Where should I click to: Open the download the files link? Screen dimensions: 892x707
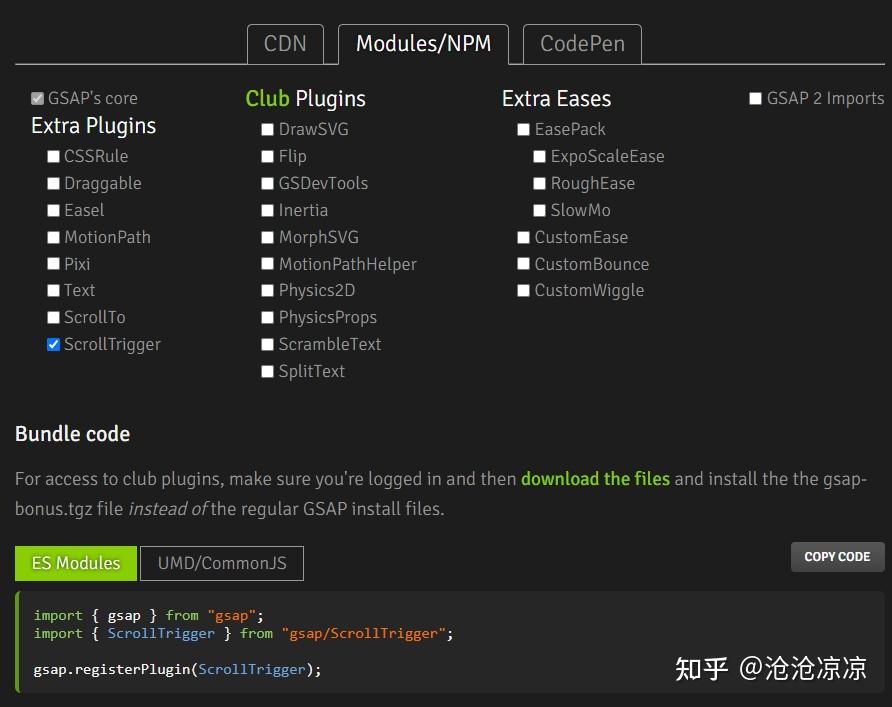595,479
